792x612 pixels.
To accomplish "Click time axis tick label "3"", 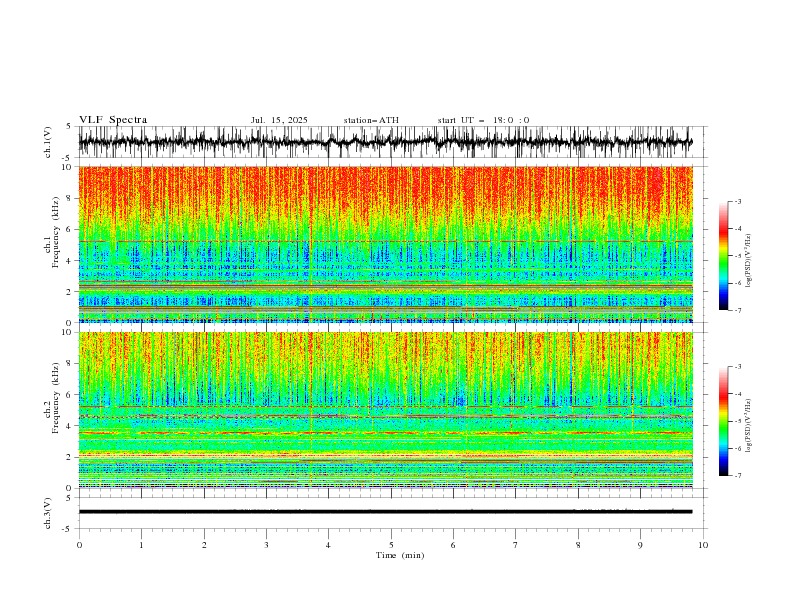I will point(266,545).
